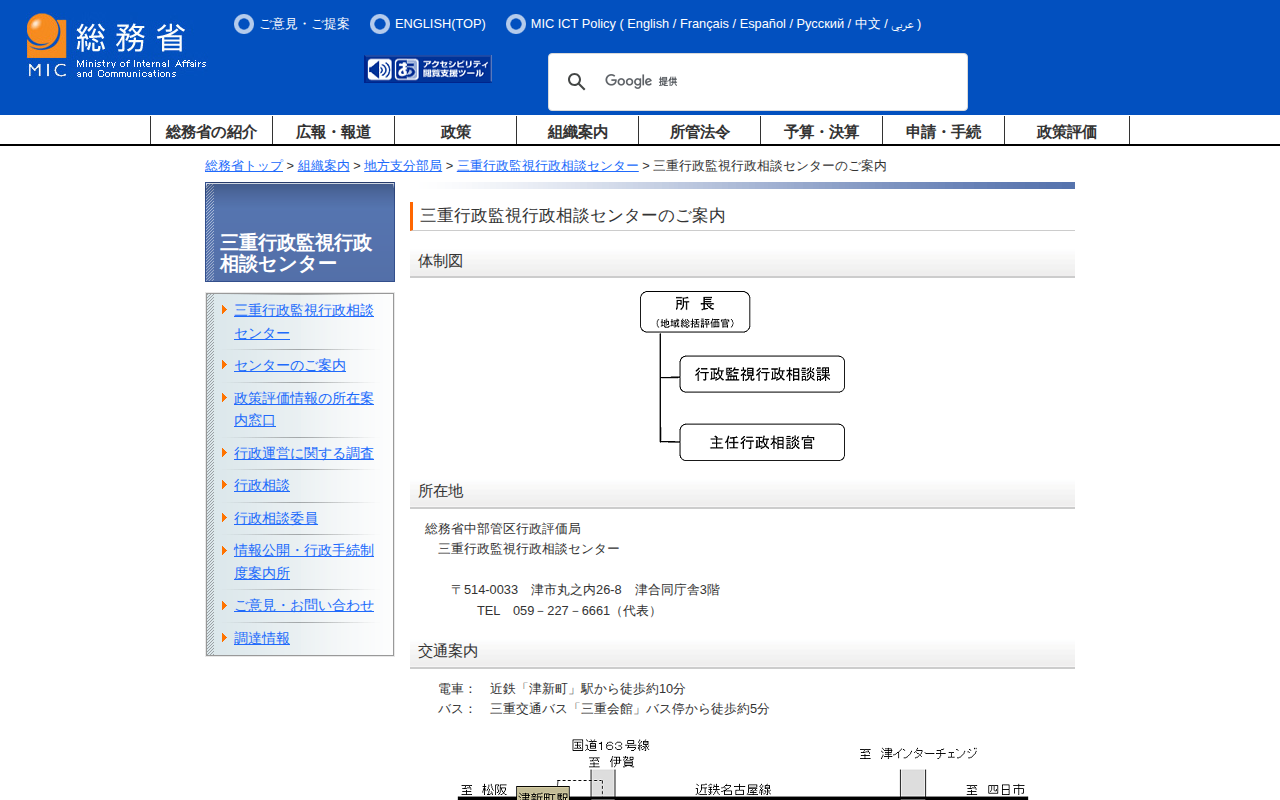Viewport: 1280px width, 800px height.
Task: Go to 申請・手続 navigation item
Action: tap(943, 131)
